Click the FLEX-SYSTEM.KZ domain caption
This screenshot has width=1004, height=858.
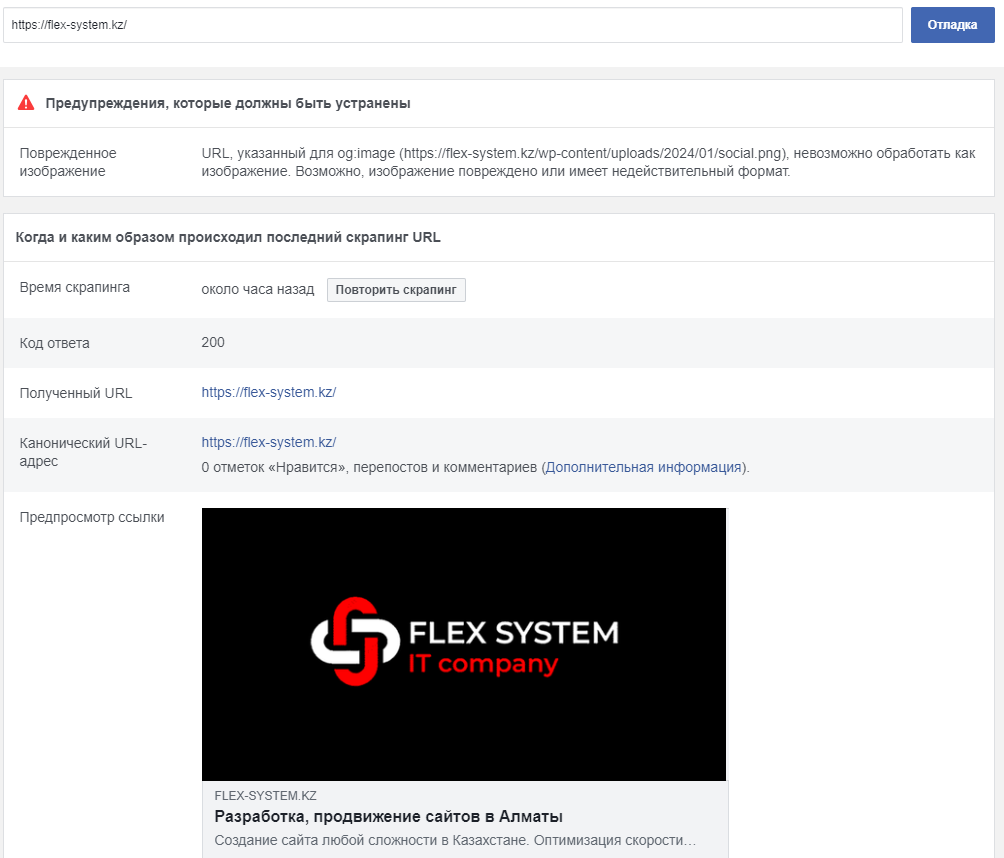pyautogui.click(x=265, y=796)
